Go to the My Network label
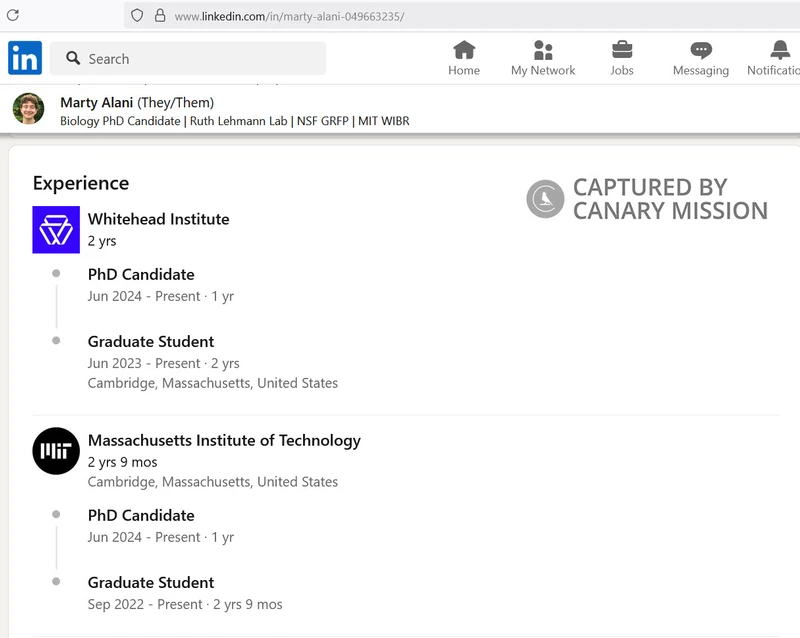The width and height of the screenshot is (800, 638). (x=543, y=70)
